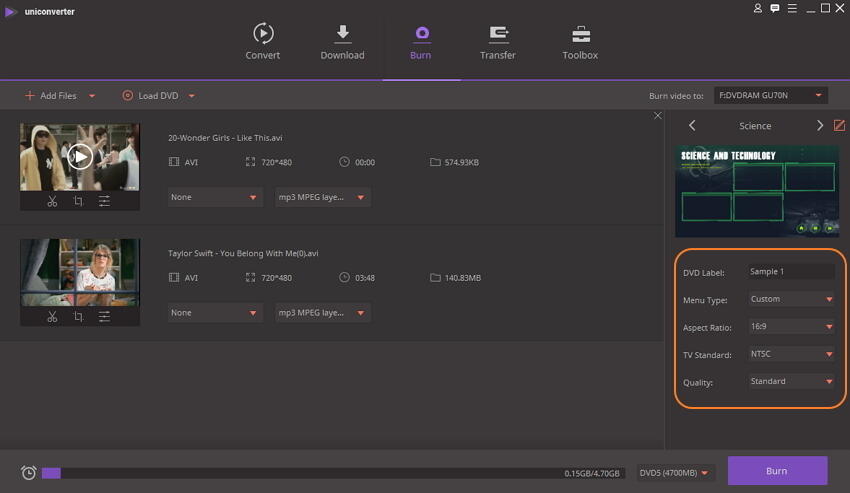Open audio track dropdown for Wonder Girls video

(x=323, y=197)
